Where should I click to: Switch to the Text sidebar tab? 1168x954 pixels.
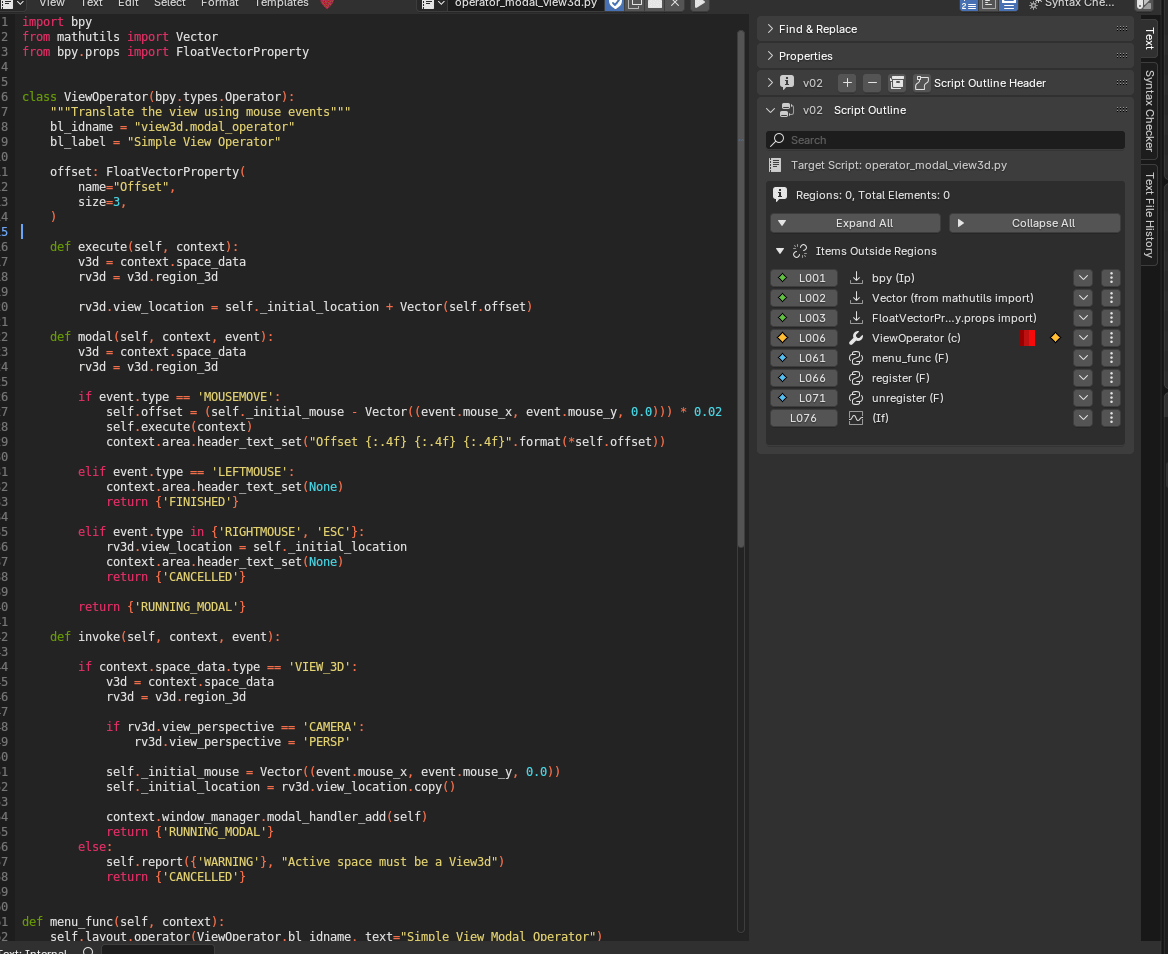click(1149, 39)
